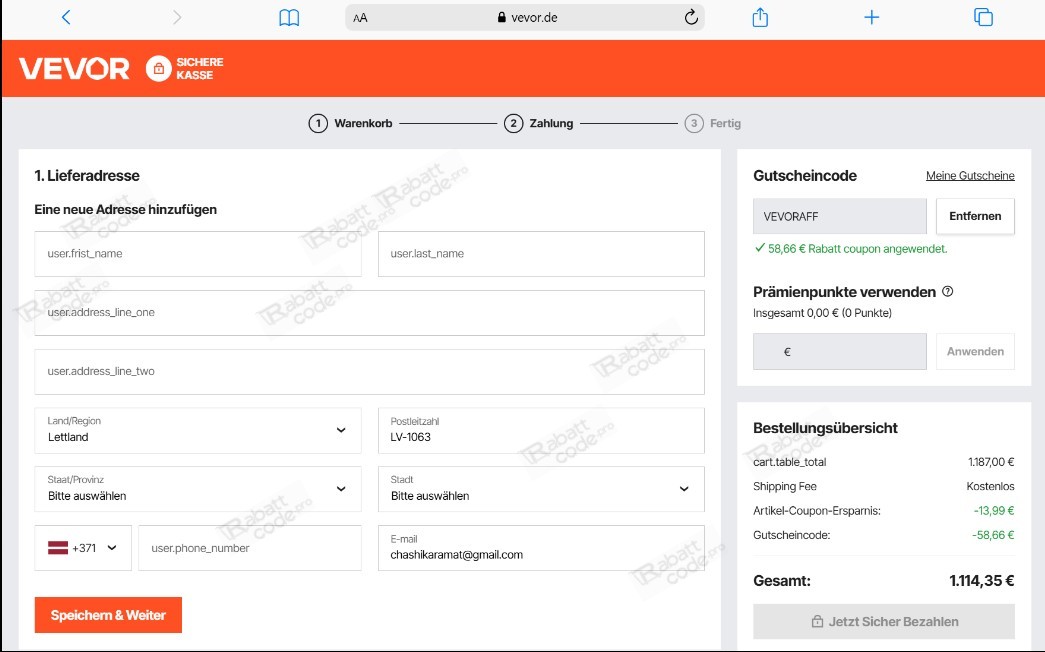Click the address line one field
The height and width of the screenshot is (652, 1045).
pos(369,313)
